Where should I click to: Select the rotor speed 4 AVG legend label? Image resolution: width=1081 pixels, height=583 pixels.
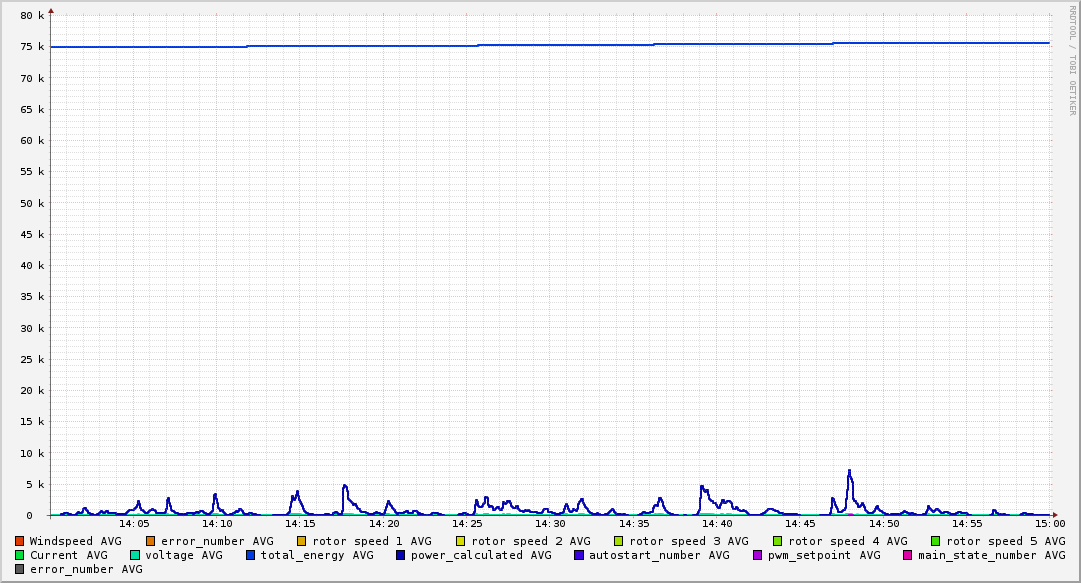847,541
